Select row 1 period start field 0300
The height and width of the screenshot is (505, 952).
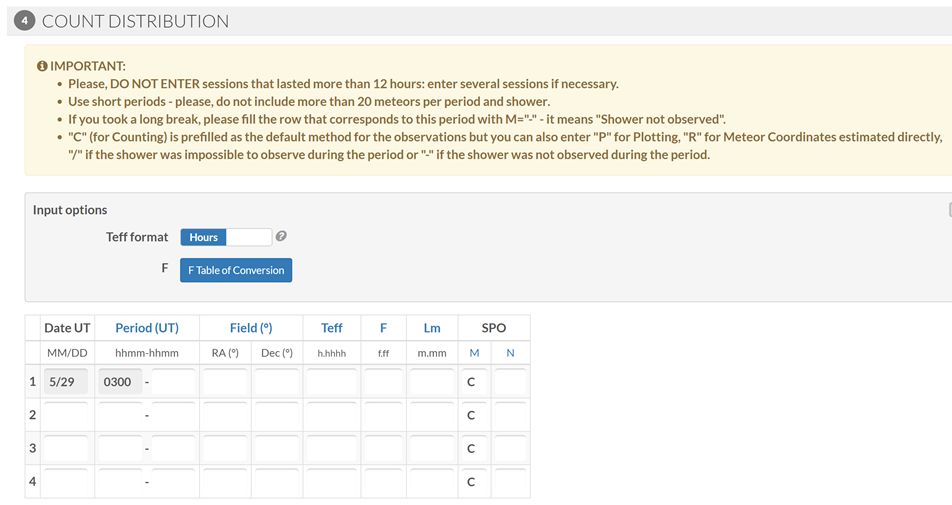pos(120,382)
